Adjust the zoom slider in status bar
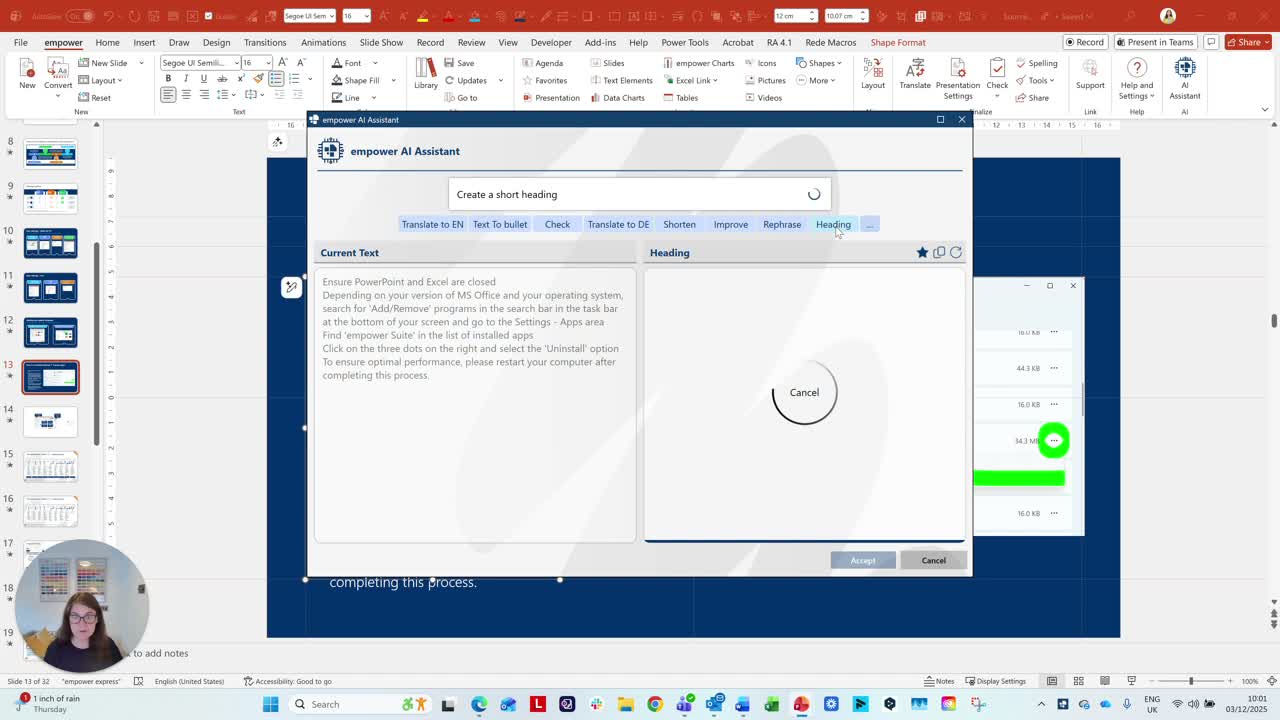Viewport: 1280px width, 720px height. point(1190,681)
